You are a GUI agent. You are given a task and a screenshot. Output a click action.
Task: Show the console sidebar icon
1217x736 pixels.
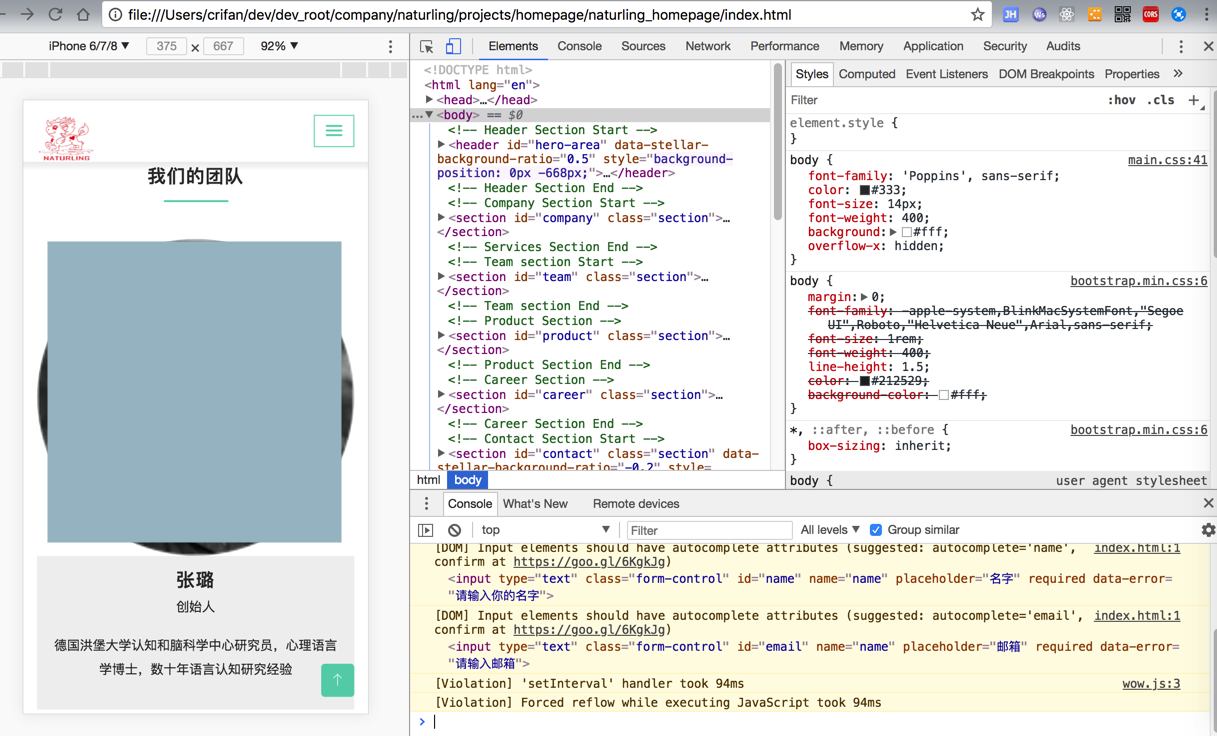pyautogui.click(x=426, y=530)
